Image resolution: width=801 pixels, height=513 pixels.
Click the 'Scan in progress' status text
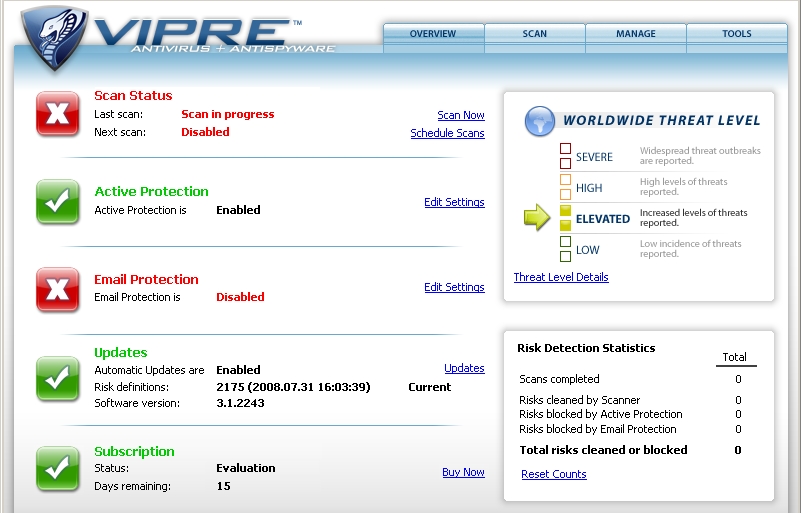click(228, 114)
